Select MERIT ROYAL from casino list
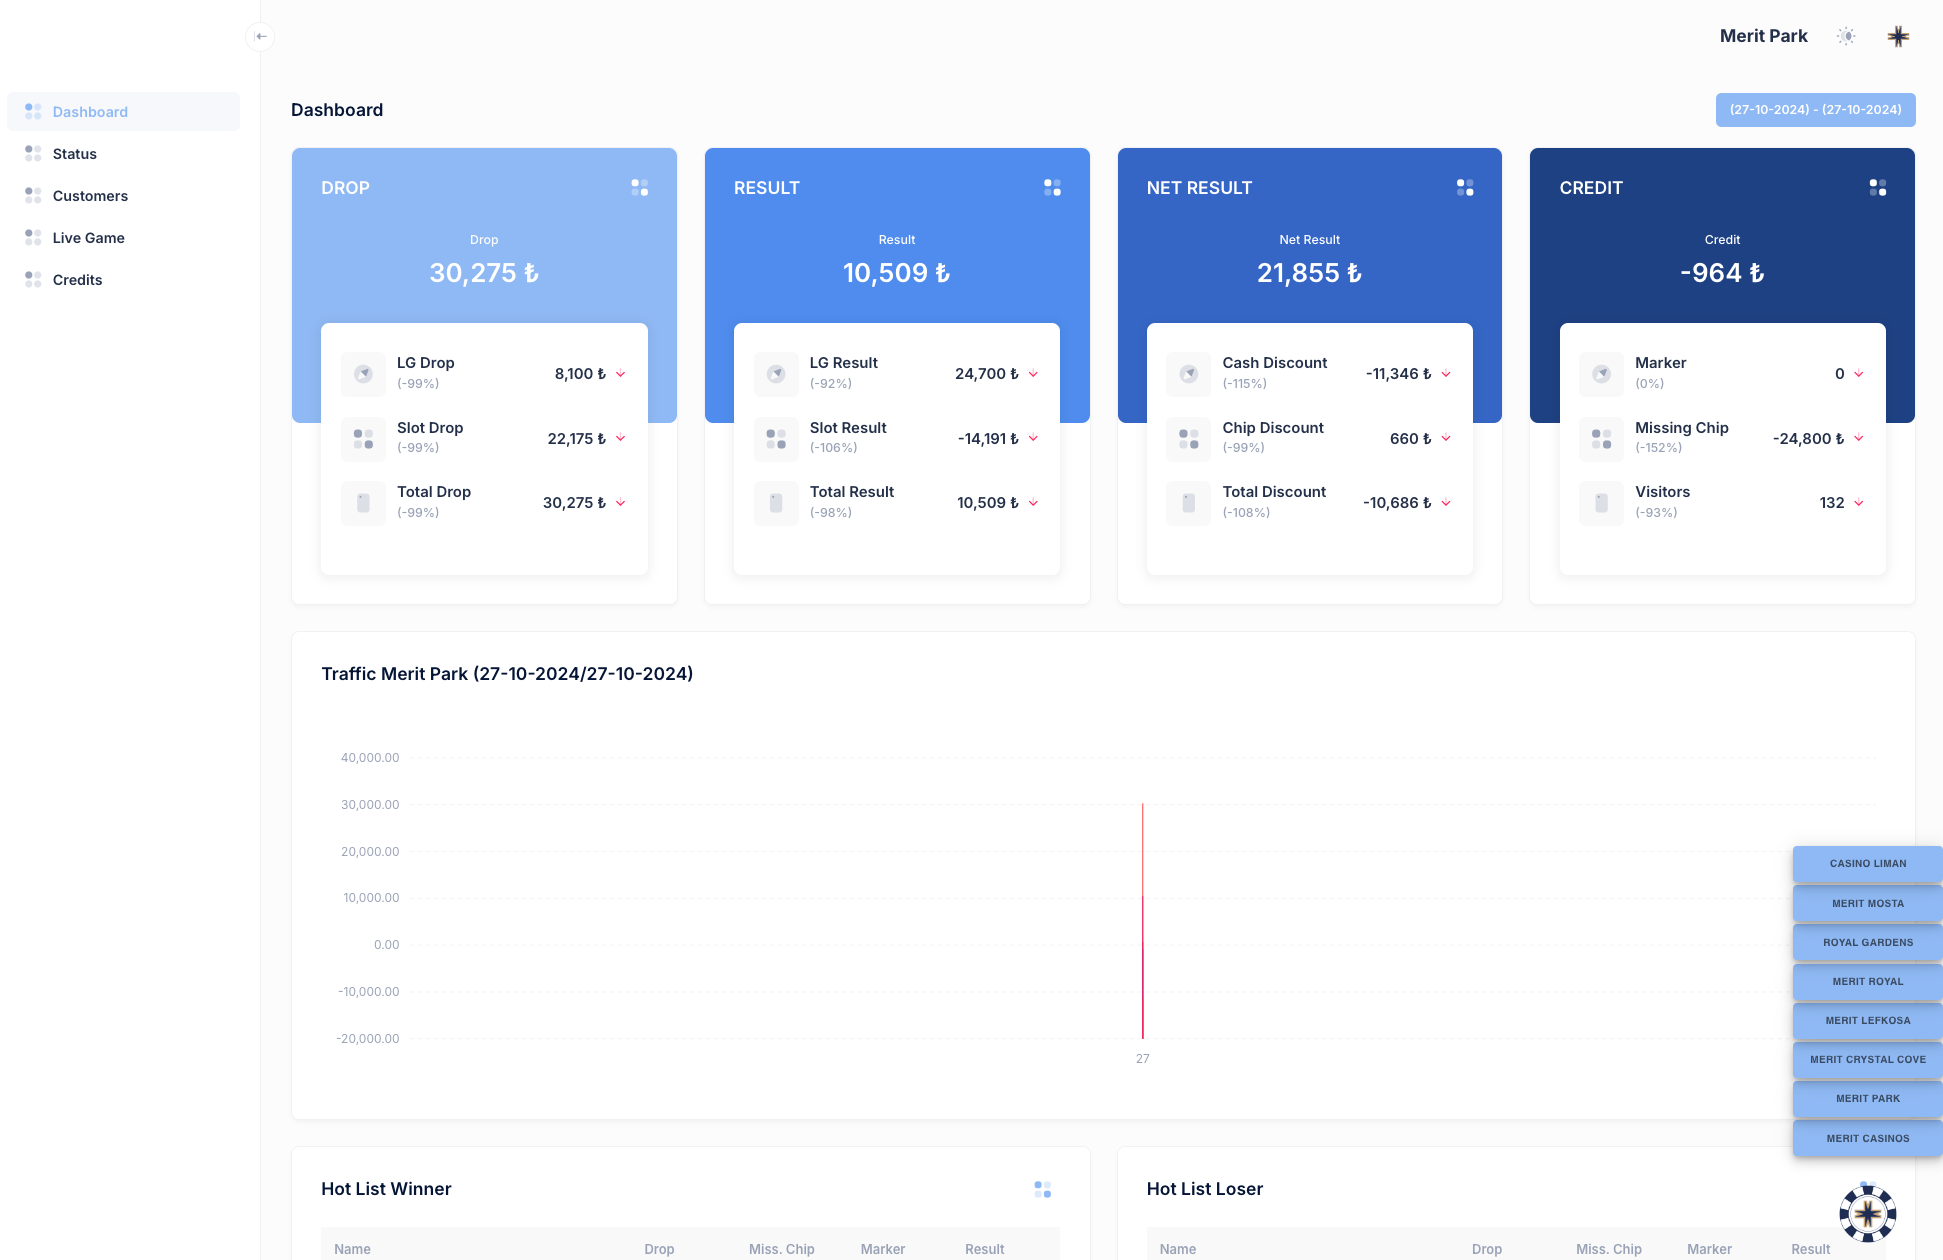1943x1260 pixels. tap(1867, 982)
